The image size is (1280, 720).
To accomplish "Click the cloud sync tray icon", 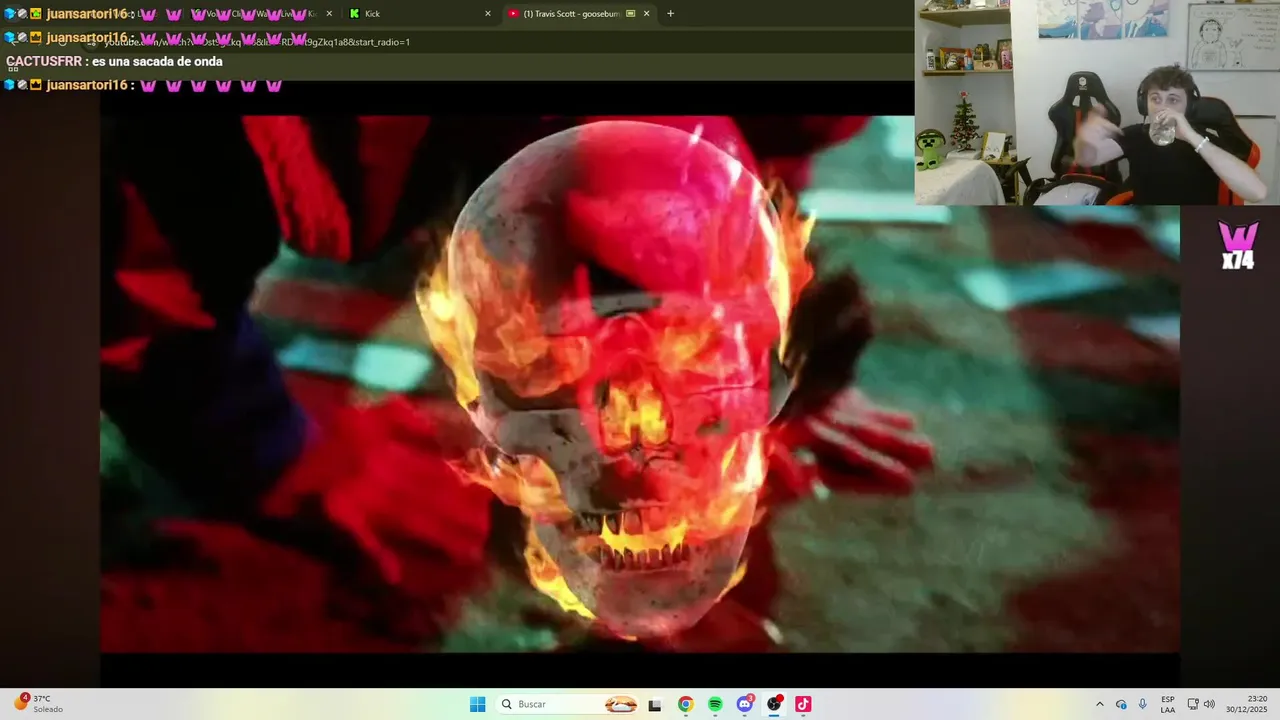I will click(1121, 704).
